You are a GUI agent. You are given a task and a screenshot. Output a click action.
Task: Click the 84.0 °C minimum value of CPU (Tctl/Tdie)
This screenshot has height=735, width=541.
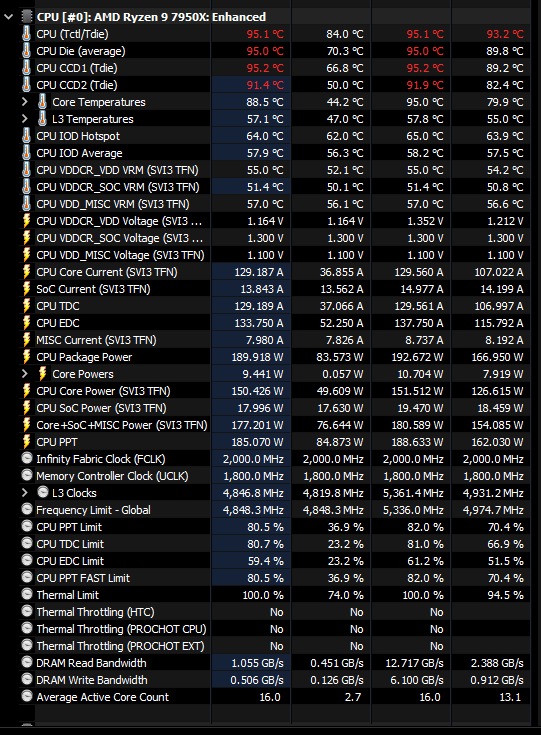tap(345, 34)
